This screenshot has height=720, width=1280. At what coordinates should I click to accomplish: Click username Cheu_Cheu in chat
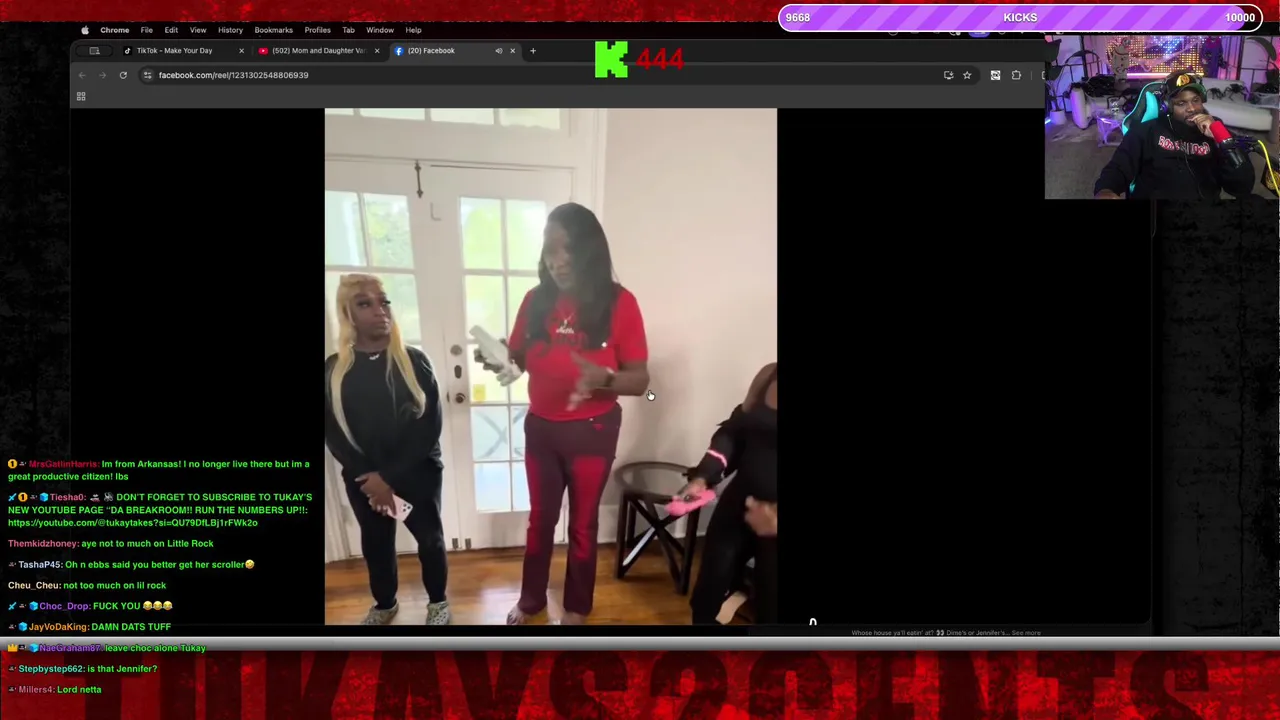pos(34,586)
